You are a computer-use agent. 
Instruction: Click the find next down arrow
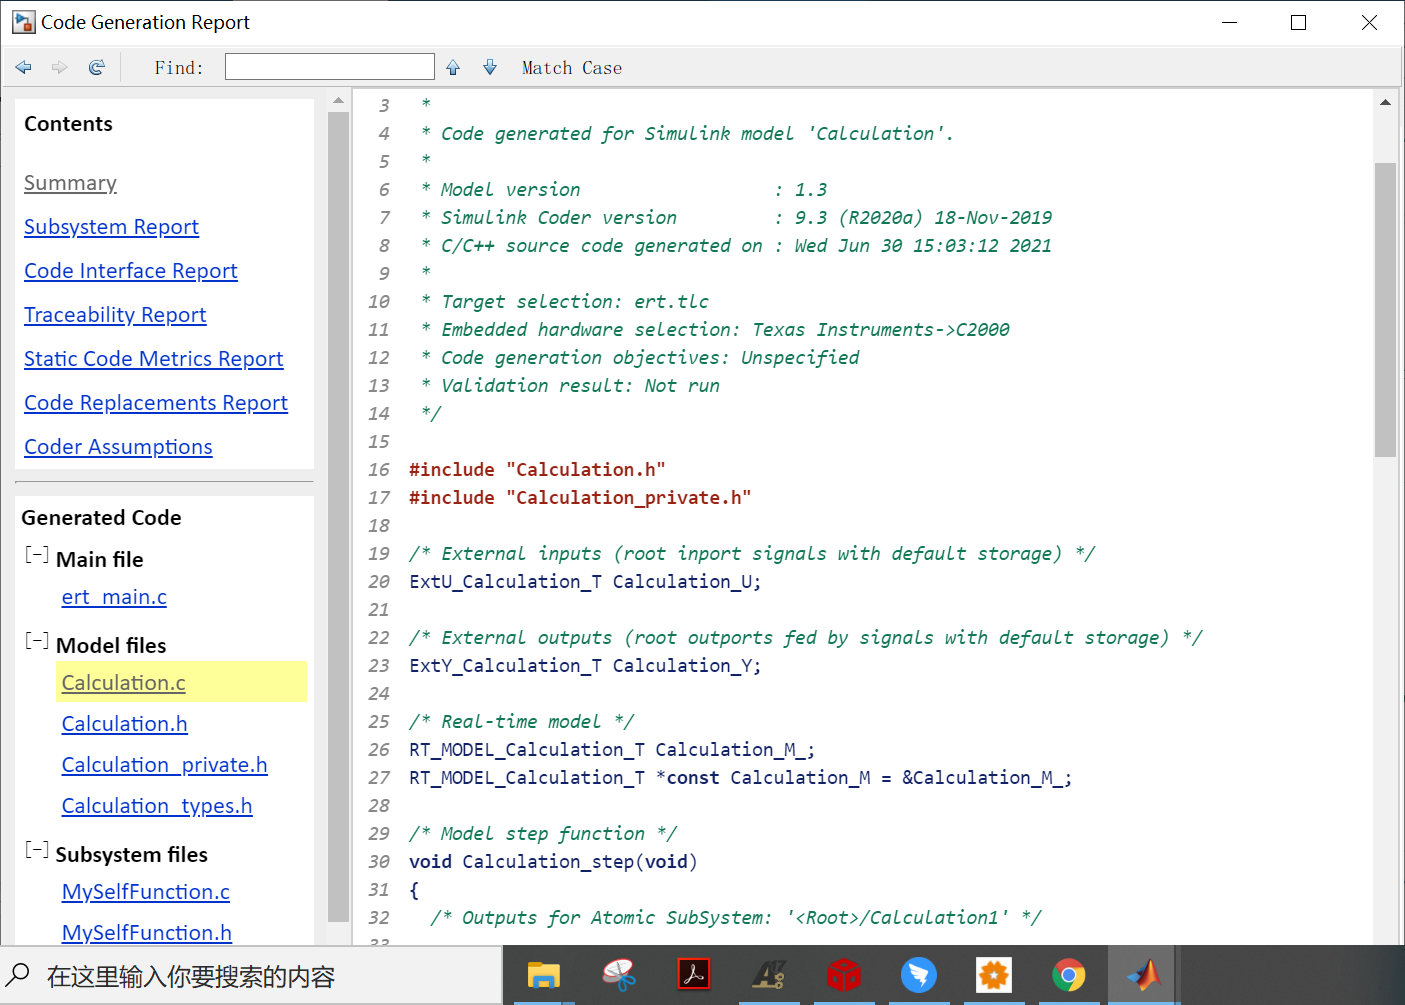[x=489, y=67]
